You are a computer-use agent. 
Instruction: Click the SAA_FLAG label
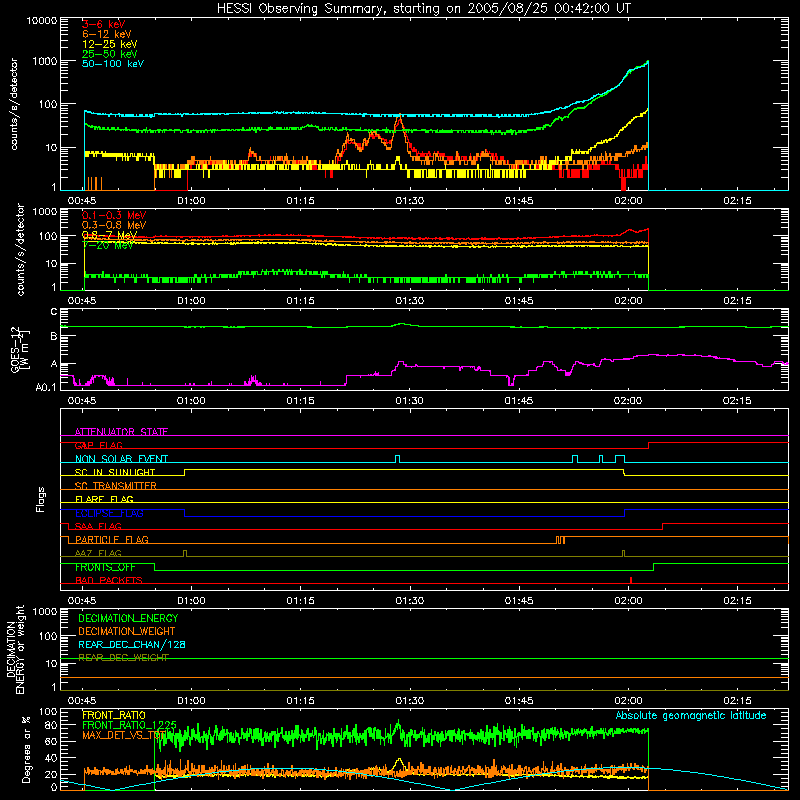click(x=98, y=526)
